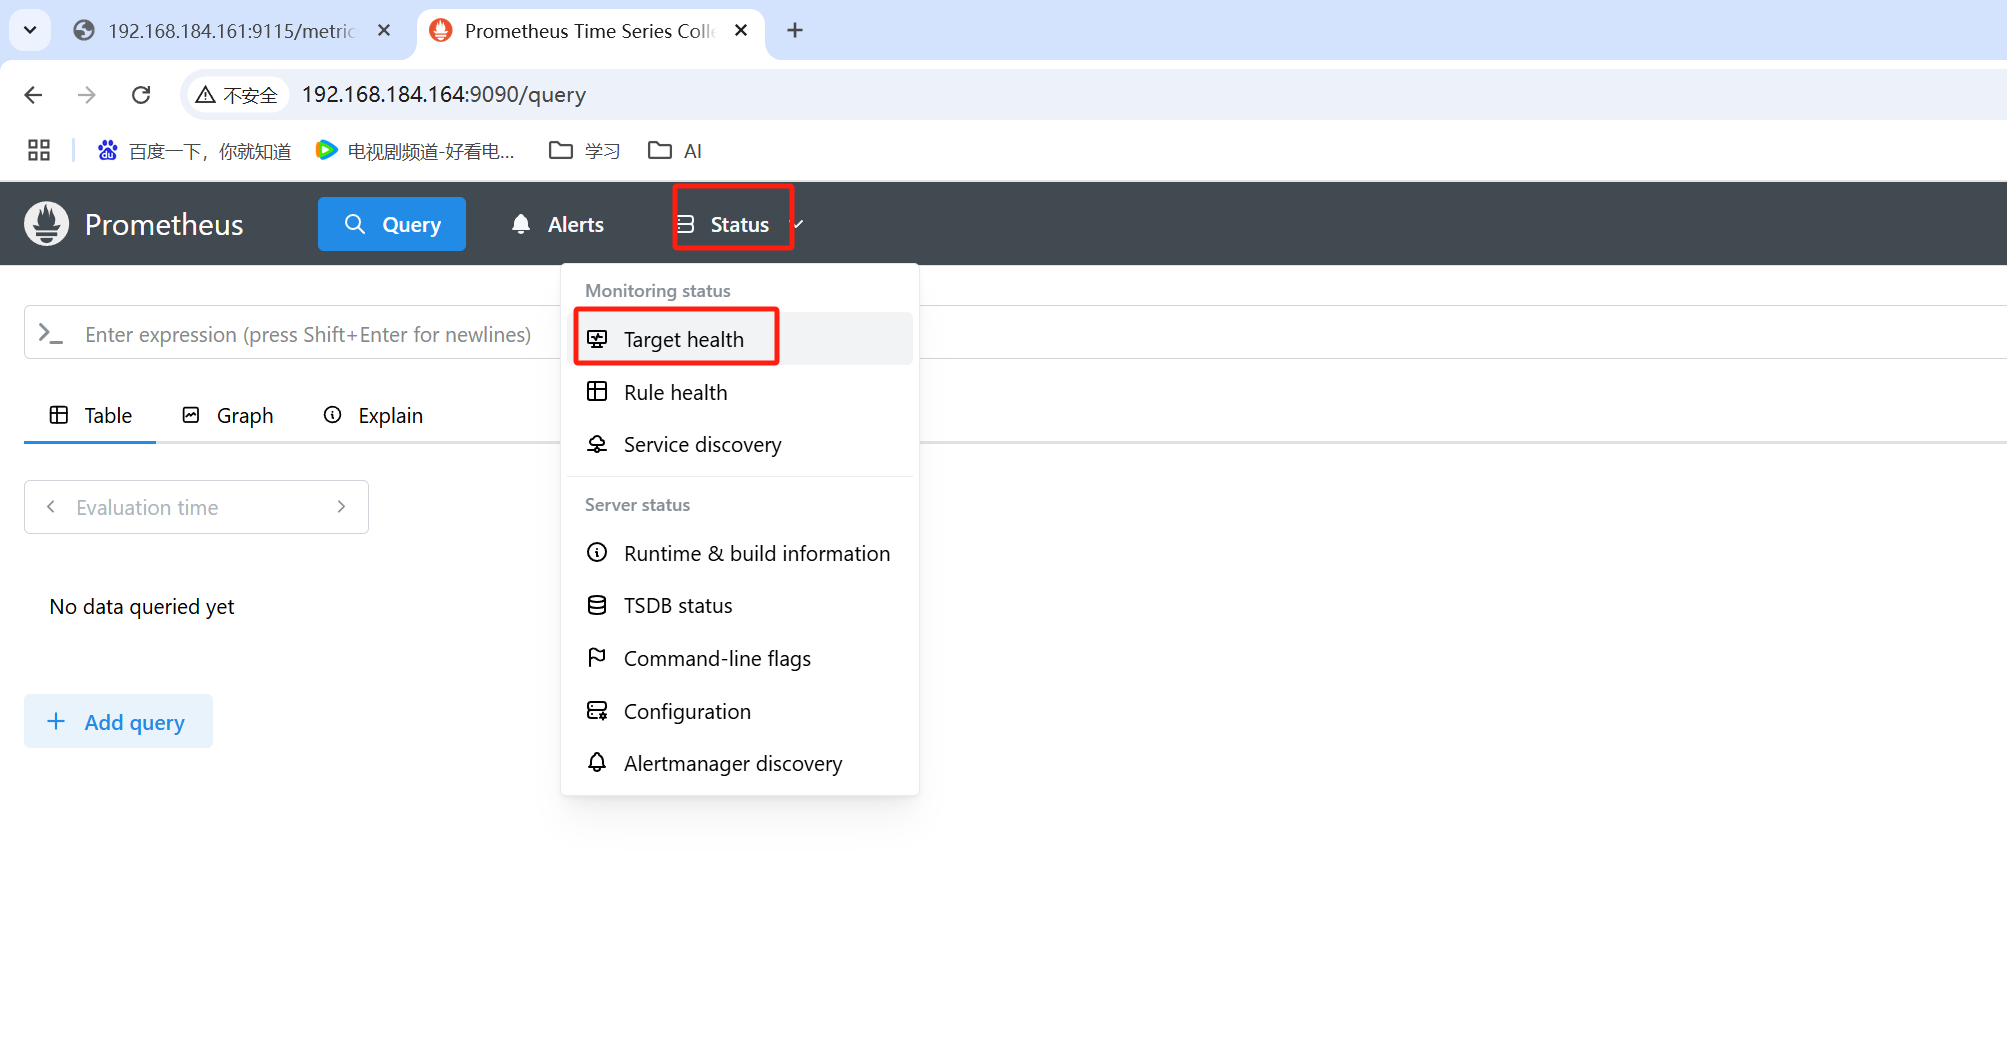Close the Prometheus Time Series tab
The width and height of the screenshot is (2007, 1042).
click(x=741, y=31)
